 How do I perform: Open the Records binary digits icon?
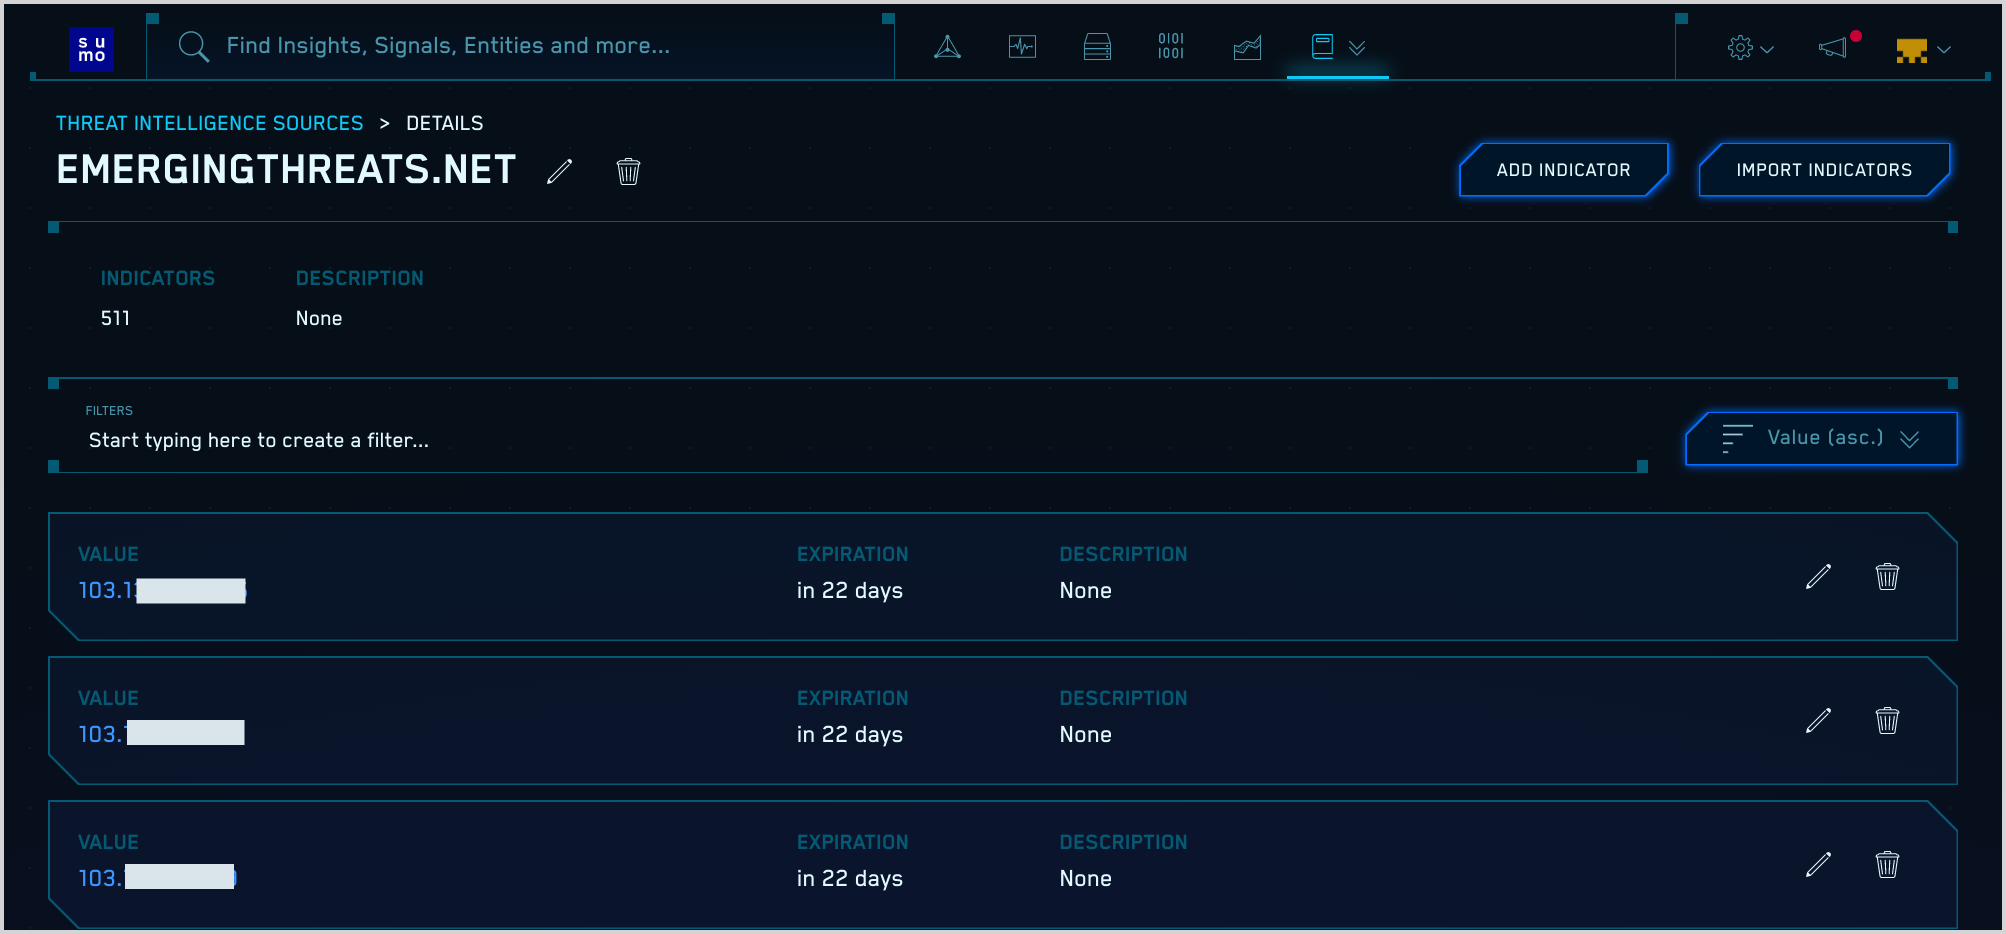1171,47
